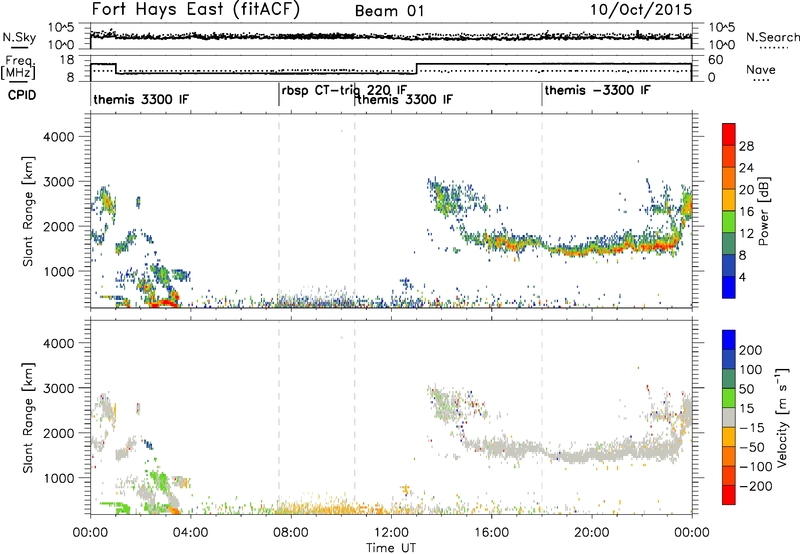
Task: Click the '200' tick on the Velocity colorbar
Action: point(751,350)
